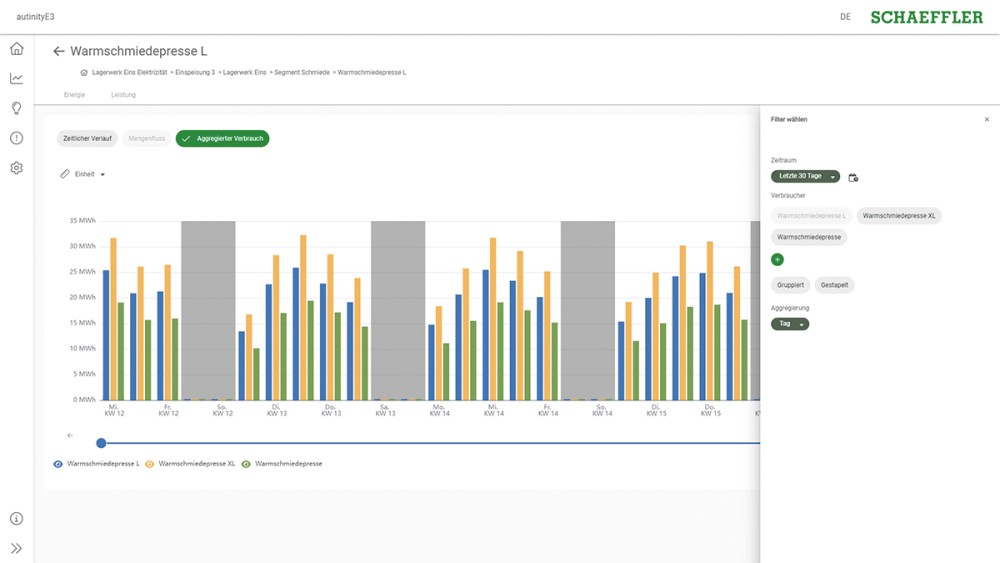1000x563 pixels.
Task: Open the calendar date picker icon
Action: 853,177
